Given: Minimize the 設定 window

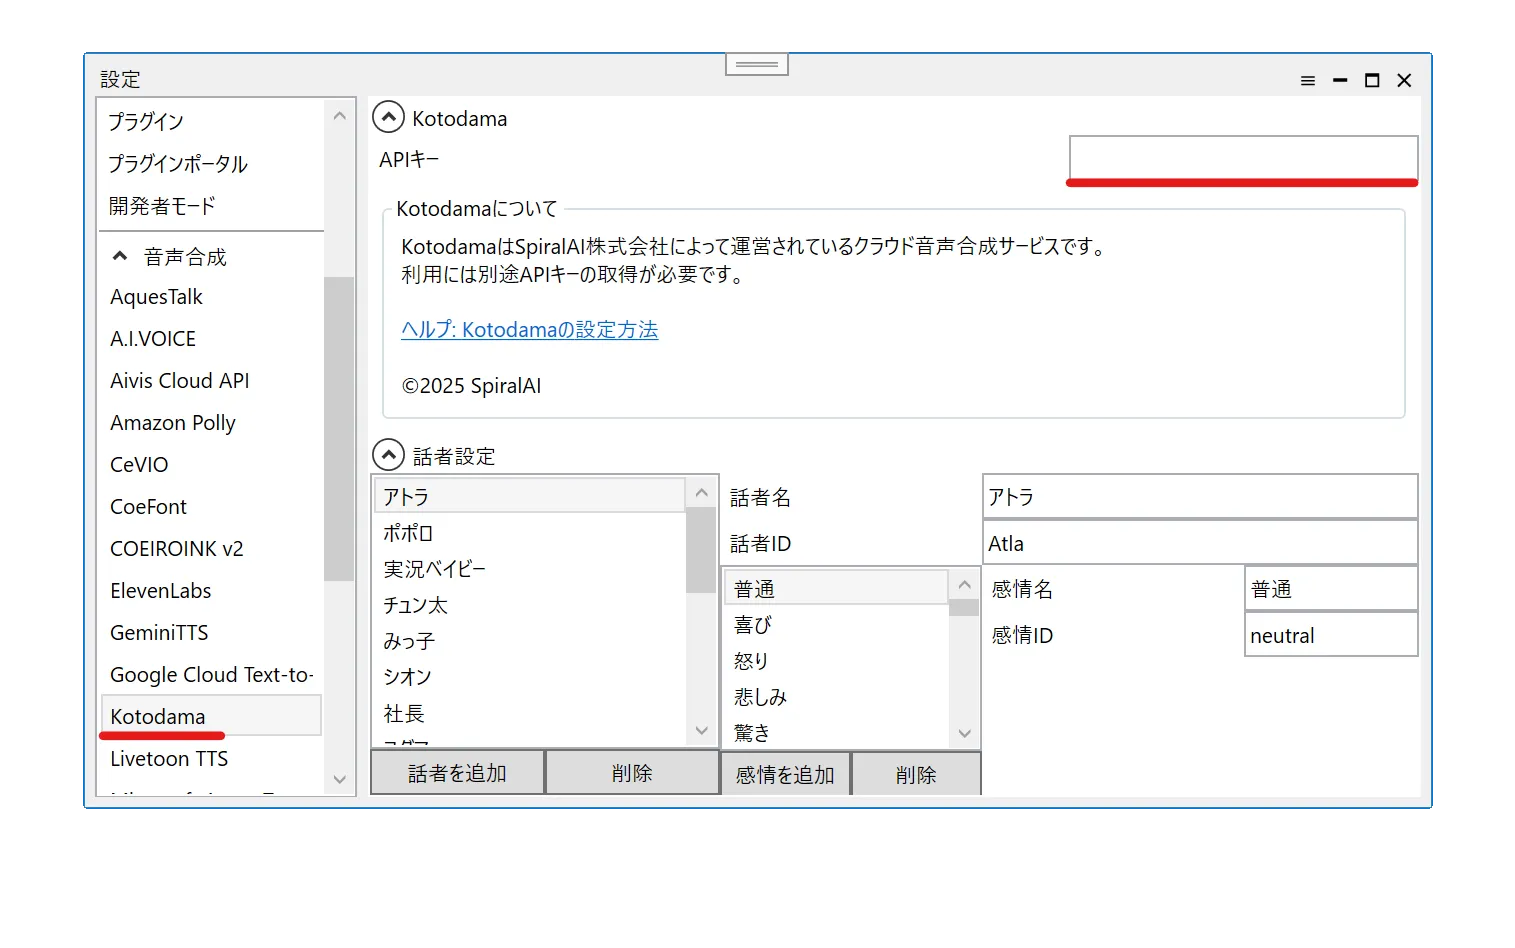Looking at the screenshot, I should pyautogui.click(x=1340, y=81).
